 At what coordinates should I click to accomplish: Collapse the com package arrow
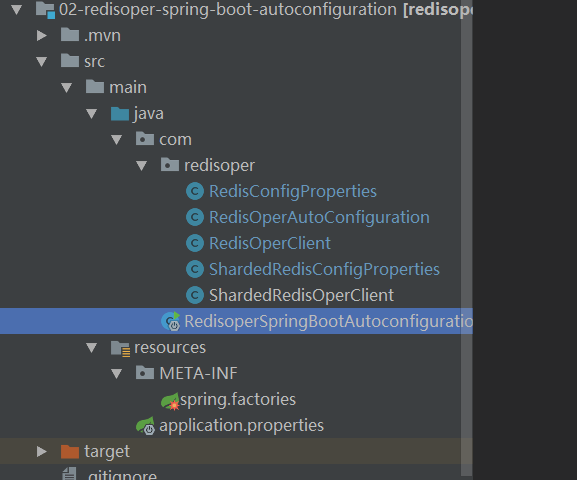coord(117,140)
